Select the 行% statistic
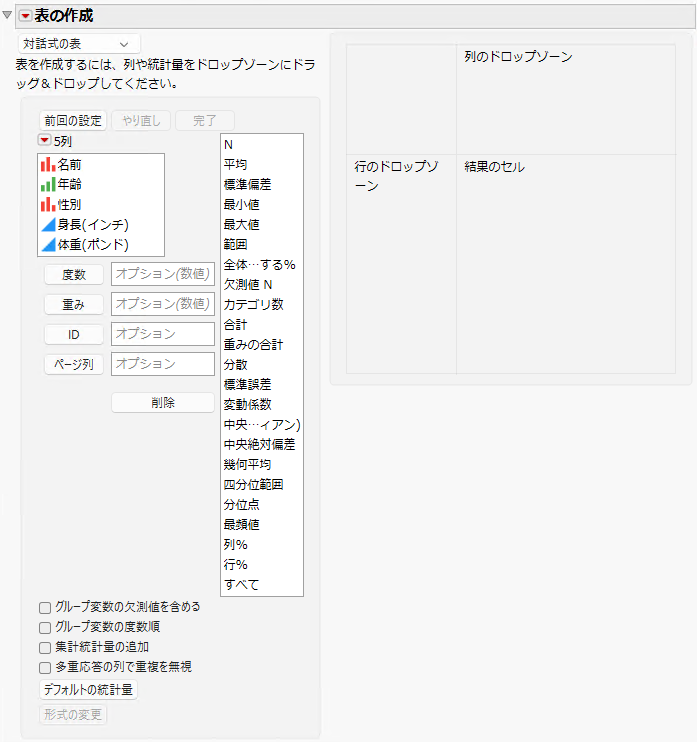The width and height of the screenshot is (697, 742). coord(262,565)
